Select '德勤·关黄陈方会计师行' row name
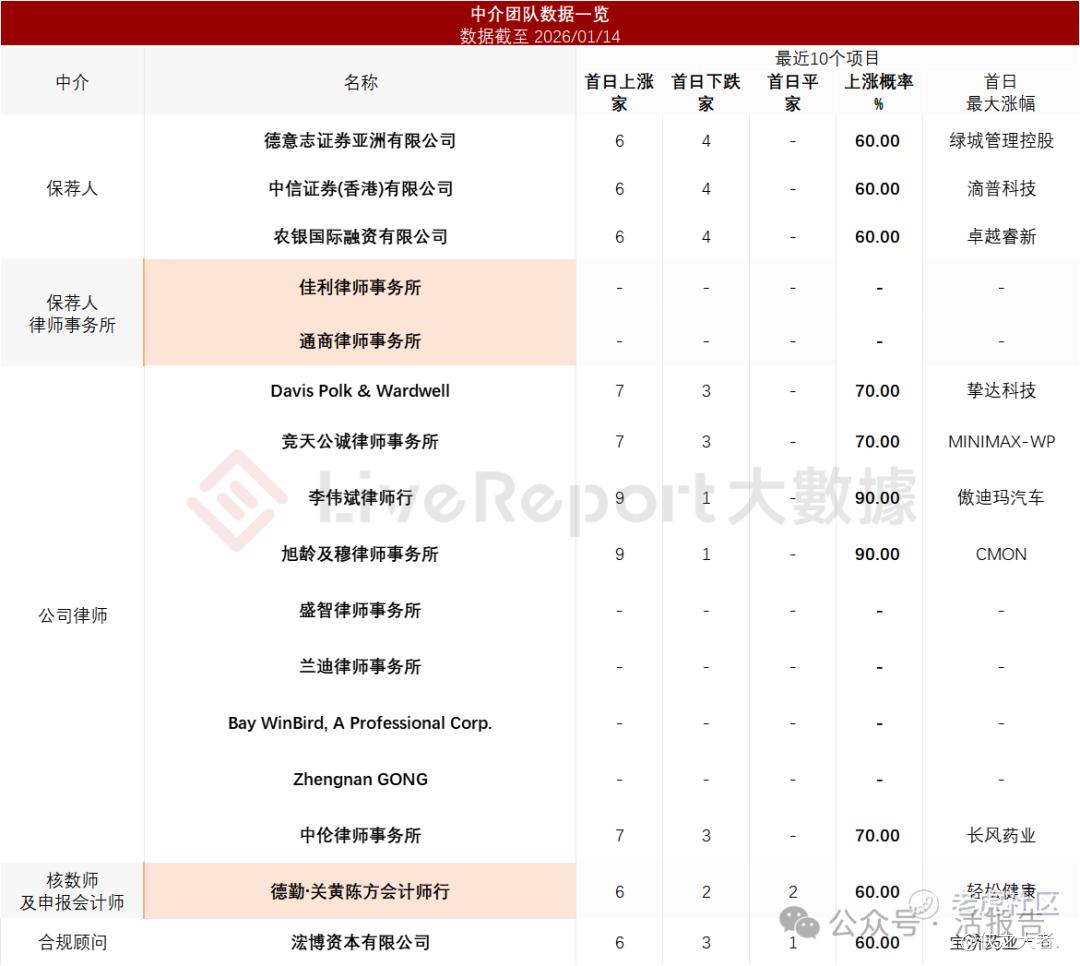This screenshot has width=1080, height=966. [360, 892]
